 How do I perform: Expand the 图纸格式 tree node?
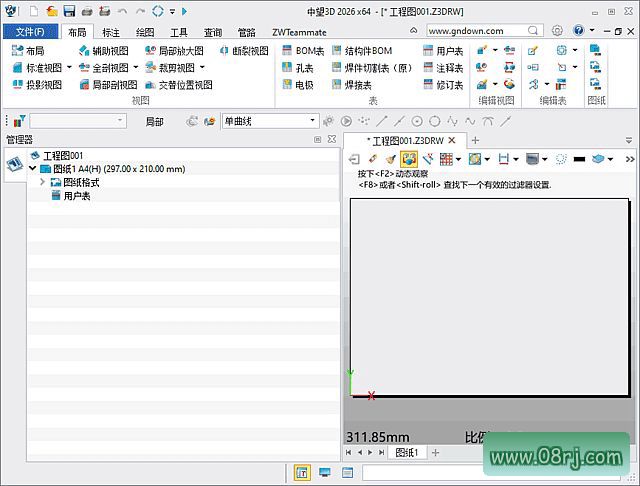point(42,182)
